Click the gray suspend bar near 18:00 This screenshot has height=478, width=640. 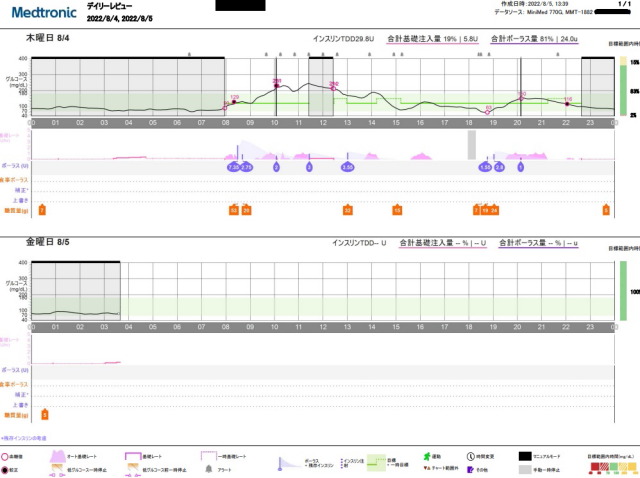471,145
